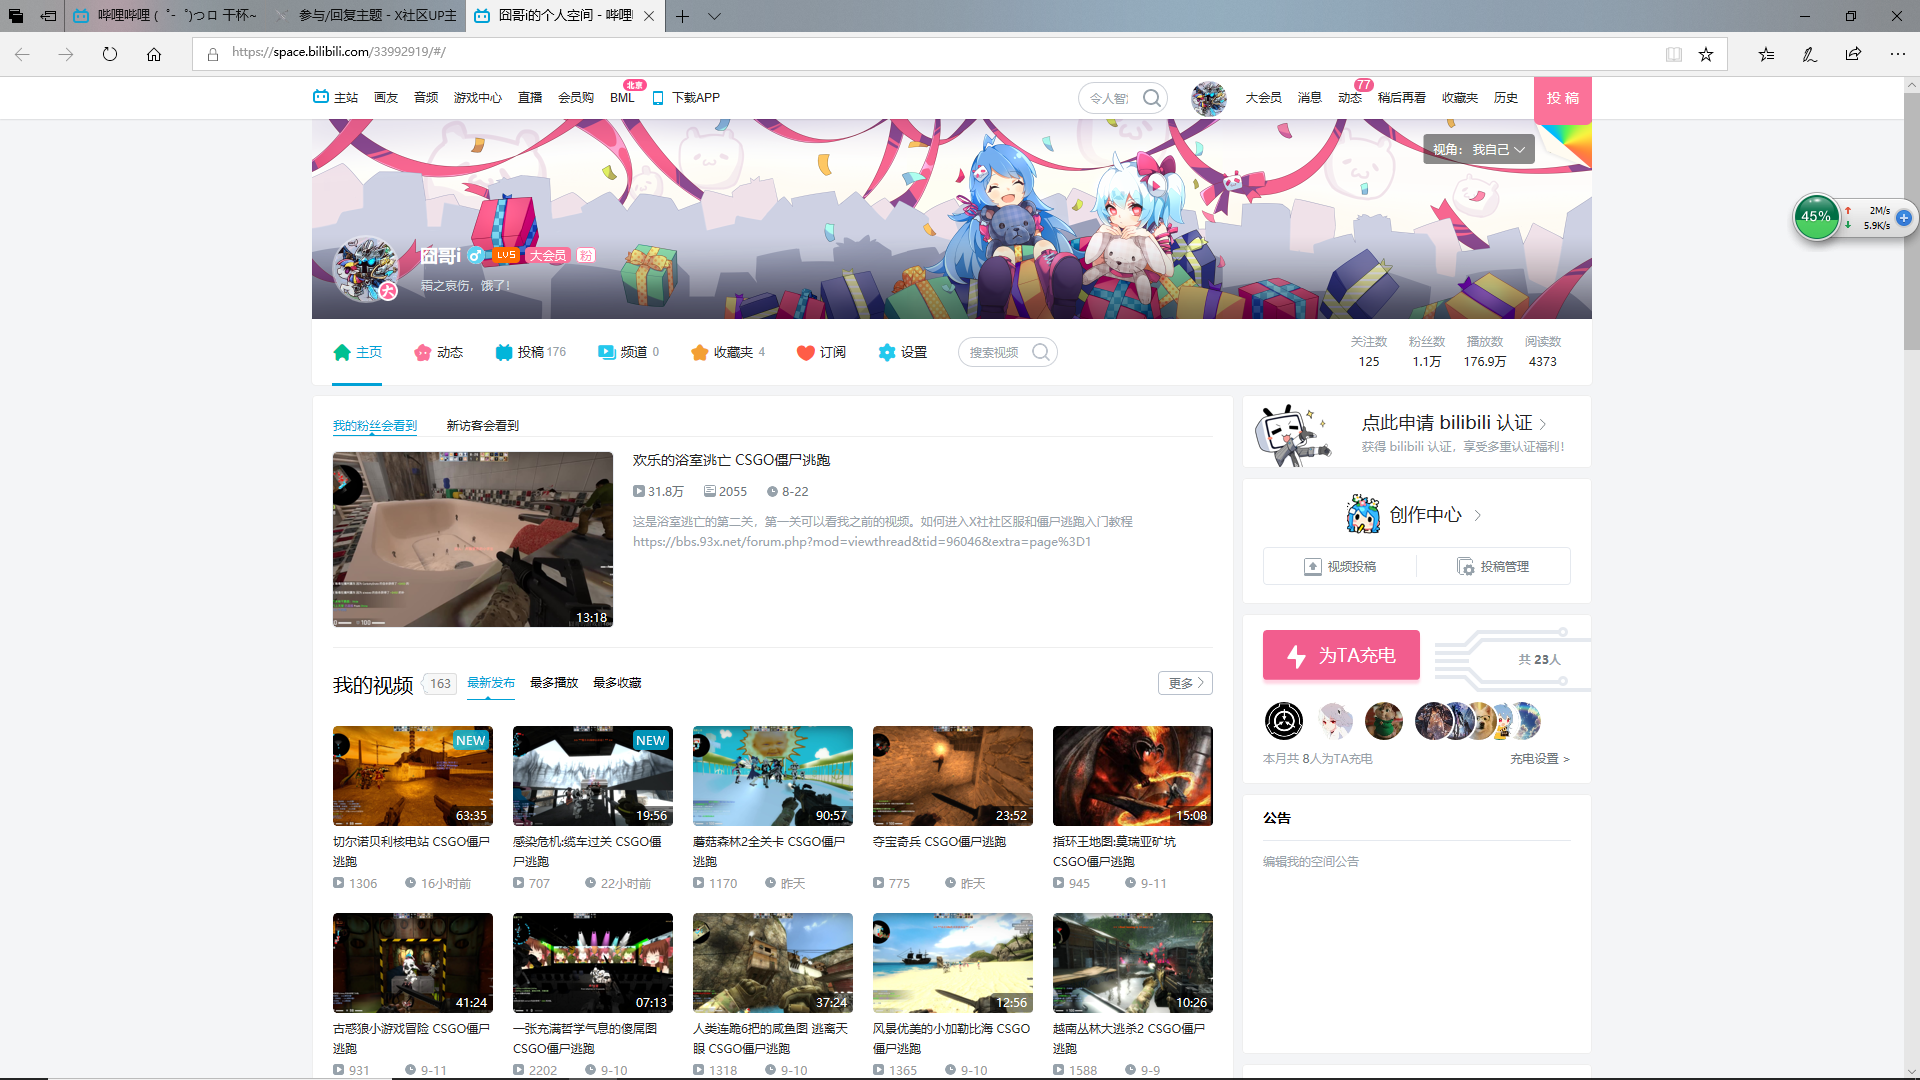This screenshot has height=1080, width=1920.
Task: Click the pink 为TA充电 button
Action: tap(1341, 655)
